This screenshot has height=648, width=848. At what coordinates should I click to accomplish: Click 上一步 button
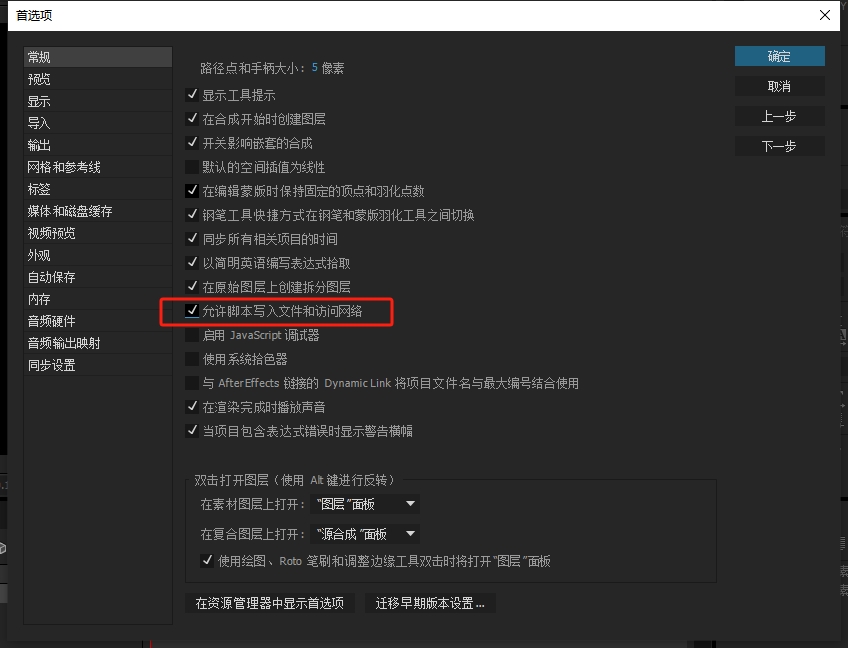(779, 116)
